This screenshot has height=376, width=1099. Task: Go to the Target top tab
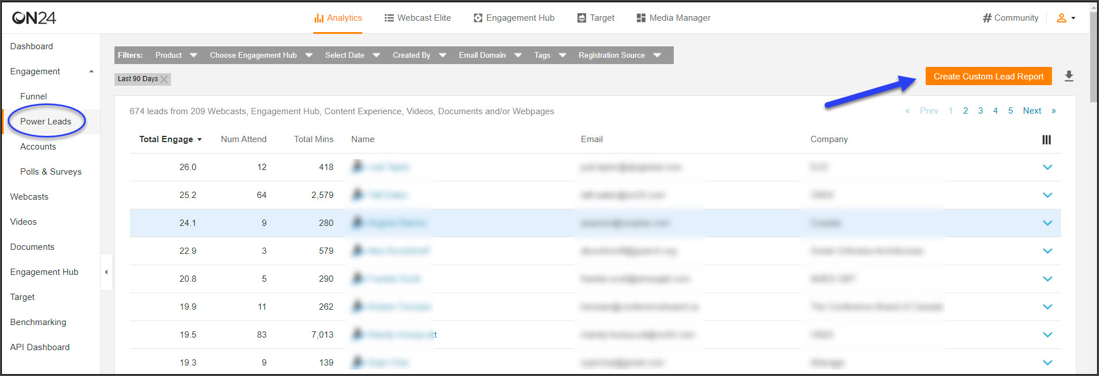click(x=596, y=18)
